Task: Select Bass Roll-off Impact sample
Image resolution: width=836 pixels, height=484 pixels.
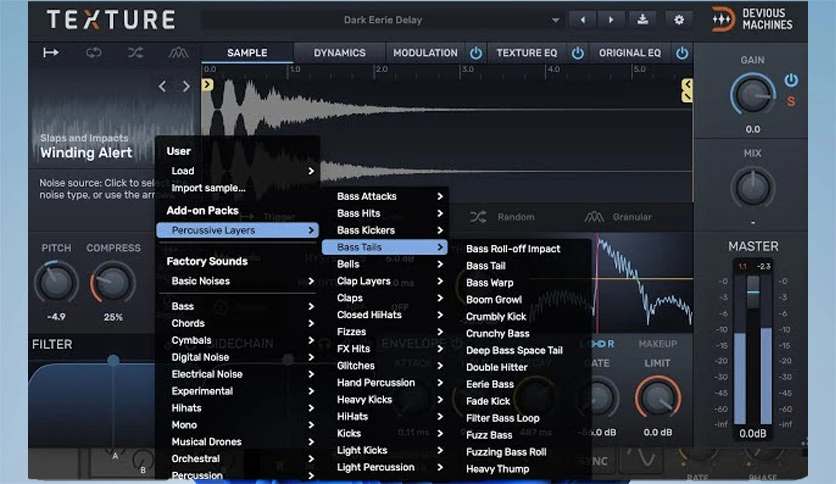Action: coord(513,248)
